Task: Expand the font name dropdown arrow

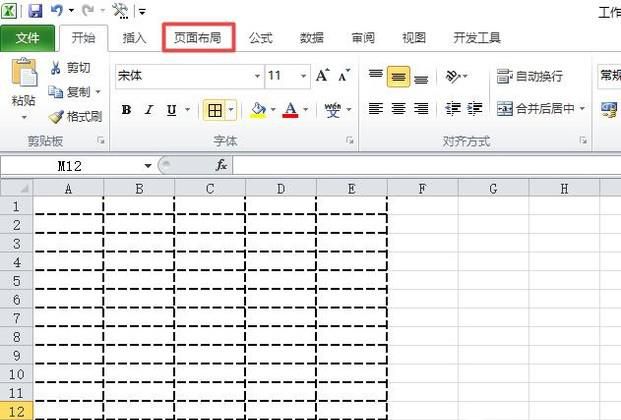Action: [x=257, y=75]
